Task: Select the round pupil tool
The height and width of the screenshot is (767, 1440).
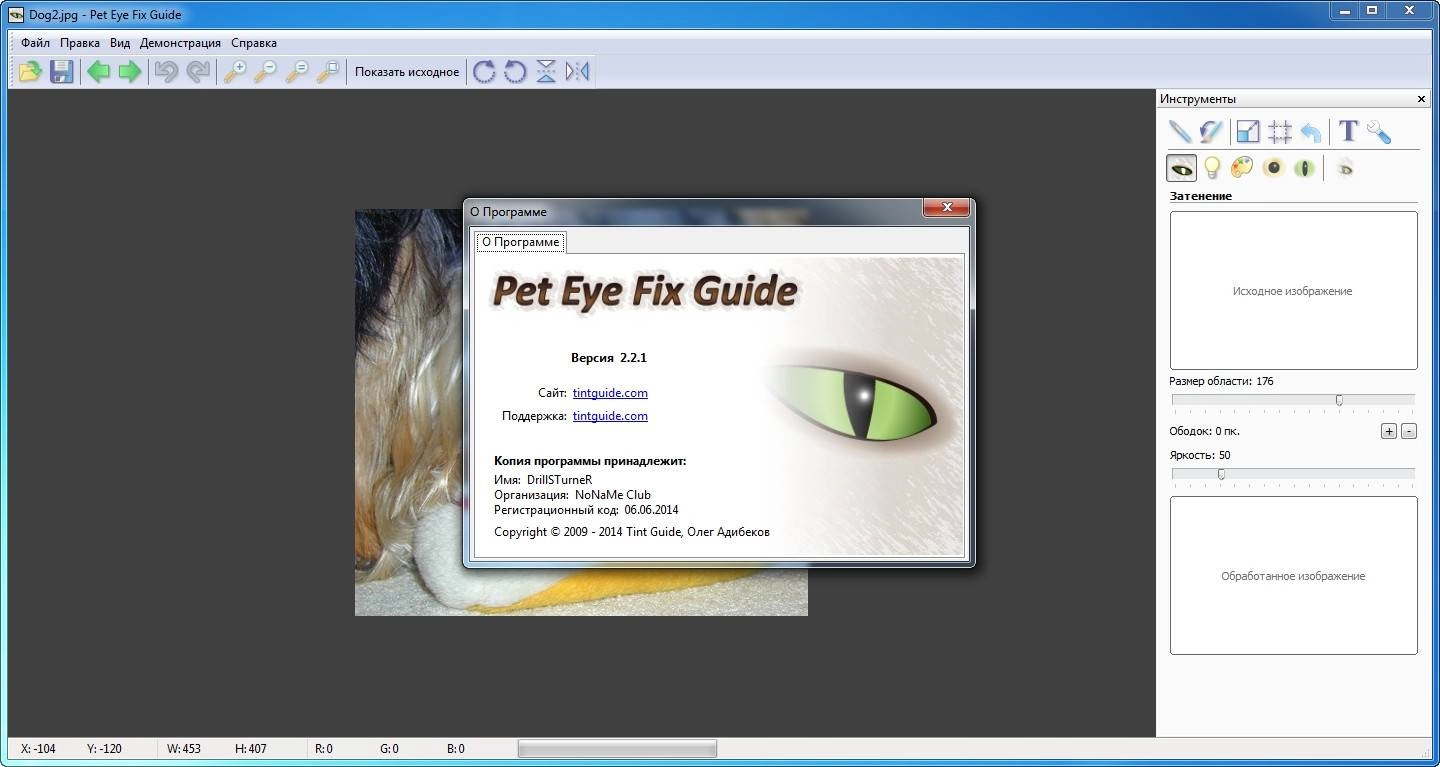Action: coord(1273,168)
